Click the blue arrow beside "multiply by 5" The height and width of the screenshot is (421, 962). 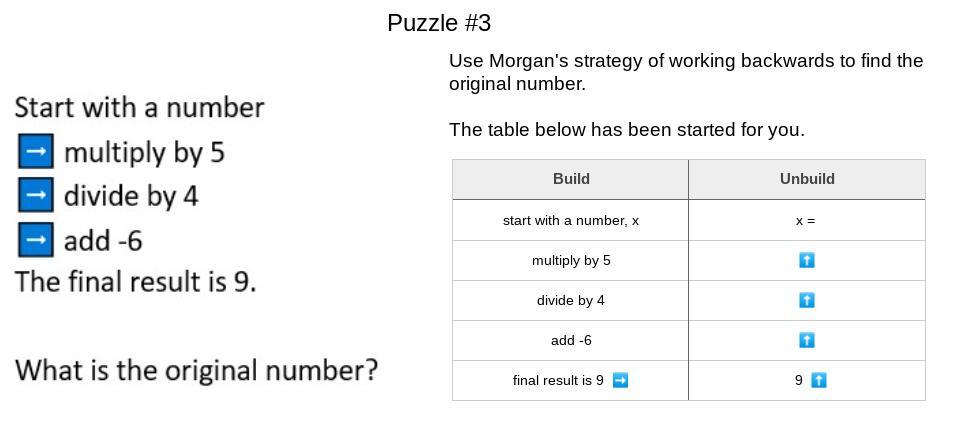coord(36,151)
